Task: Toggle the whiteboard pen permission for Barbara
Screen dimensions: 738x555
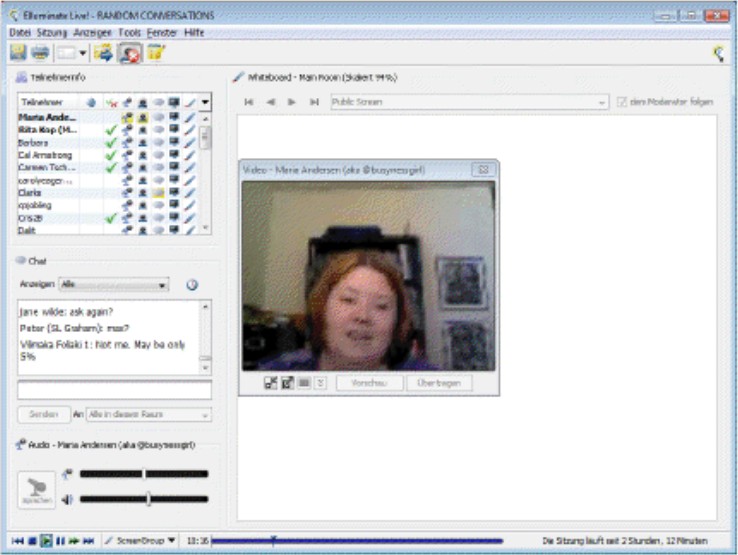Action: 190,143
